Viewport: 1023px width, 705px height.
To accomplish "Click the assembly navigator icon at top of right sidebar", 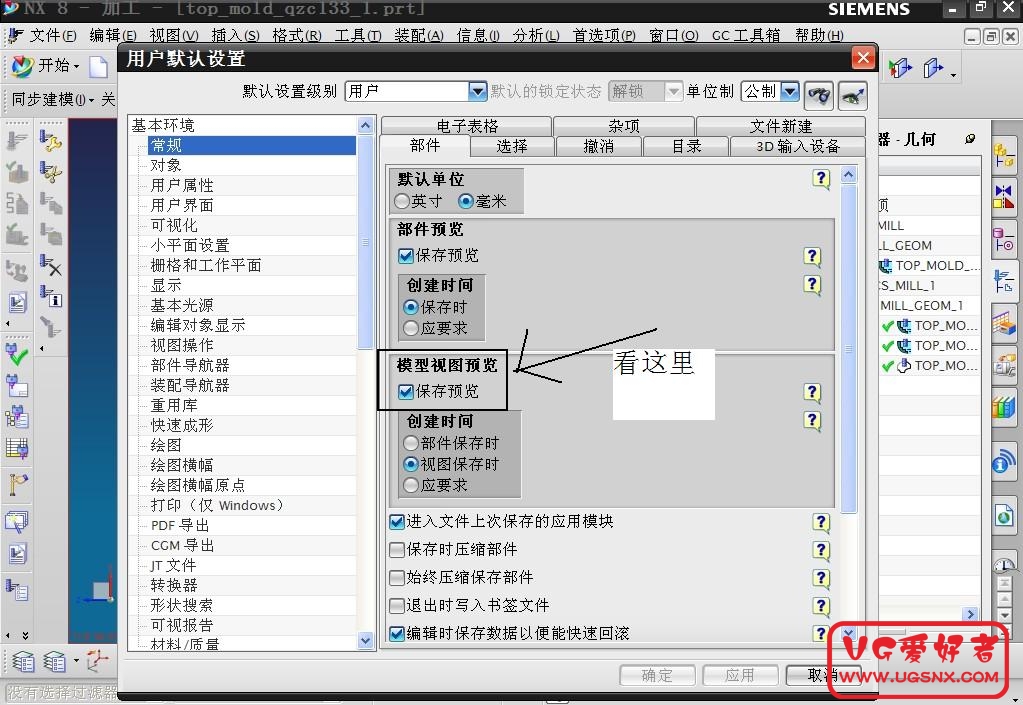I will [1003, 157].
